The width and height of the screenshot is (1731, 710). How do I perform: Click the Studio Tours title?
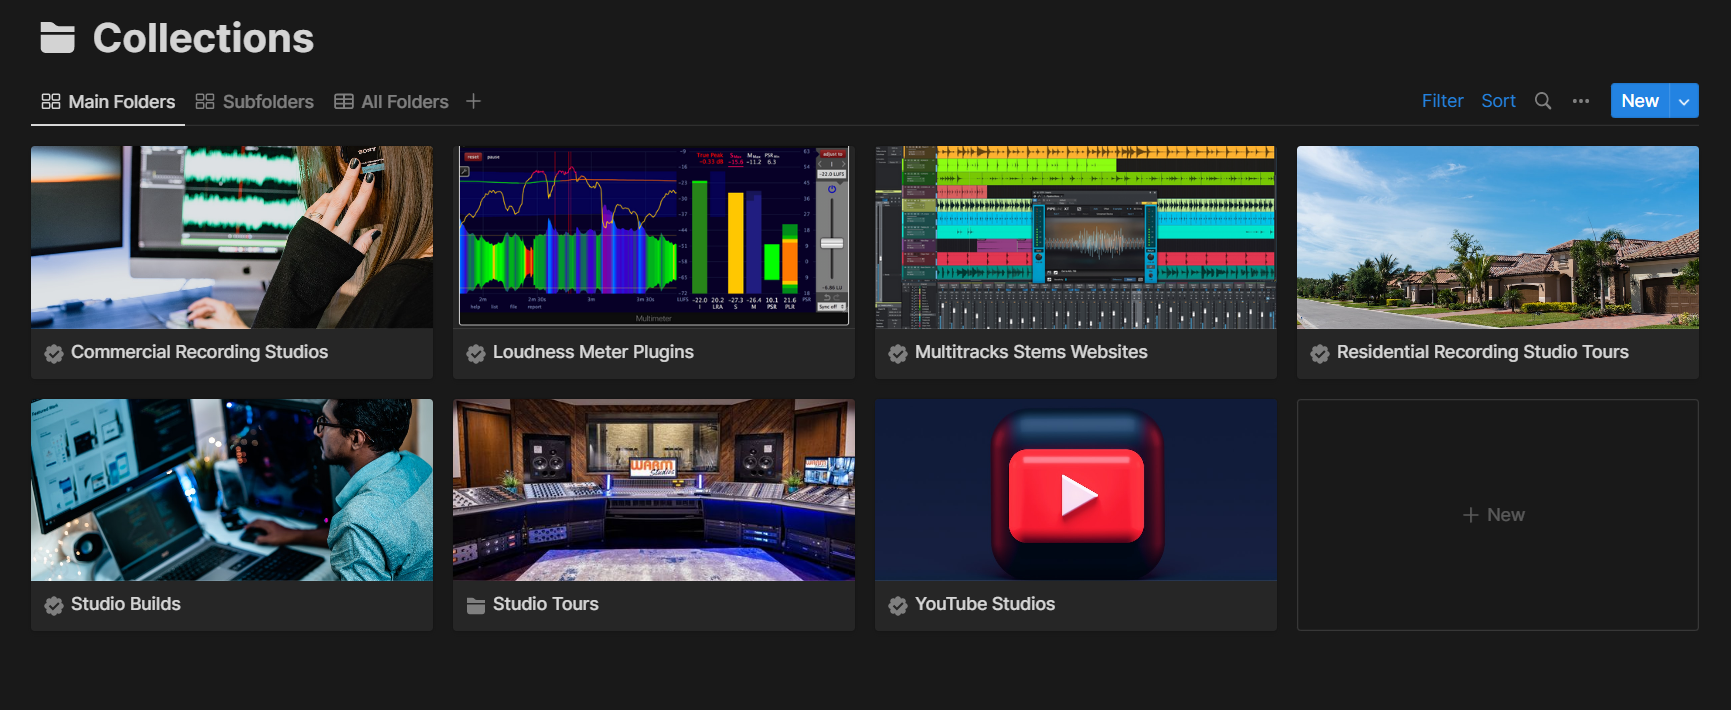(545, 604)
